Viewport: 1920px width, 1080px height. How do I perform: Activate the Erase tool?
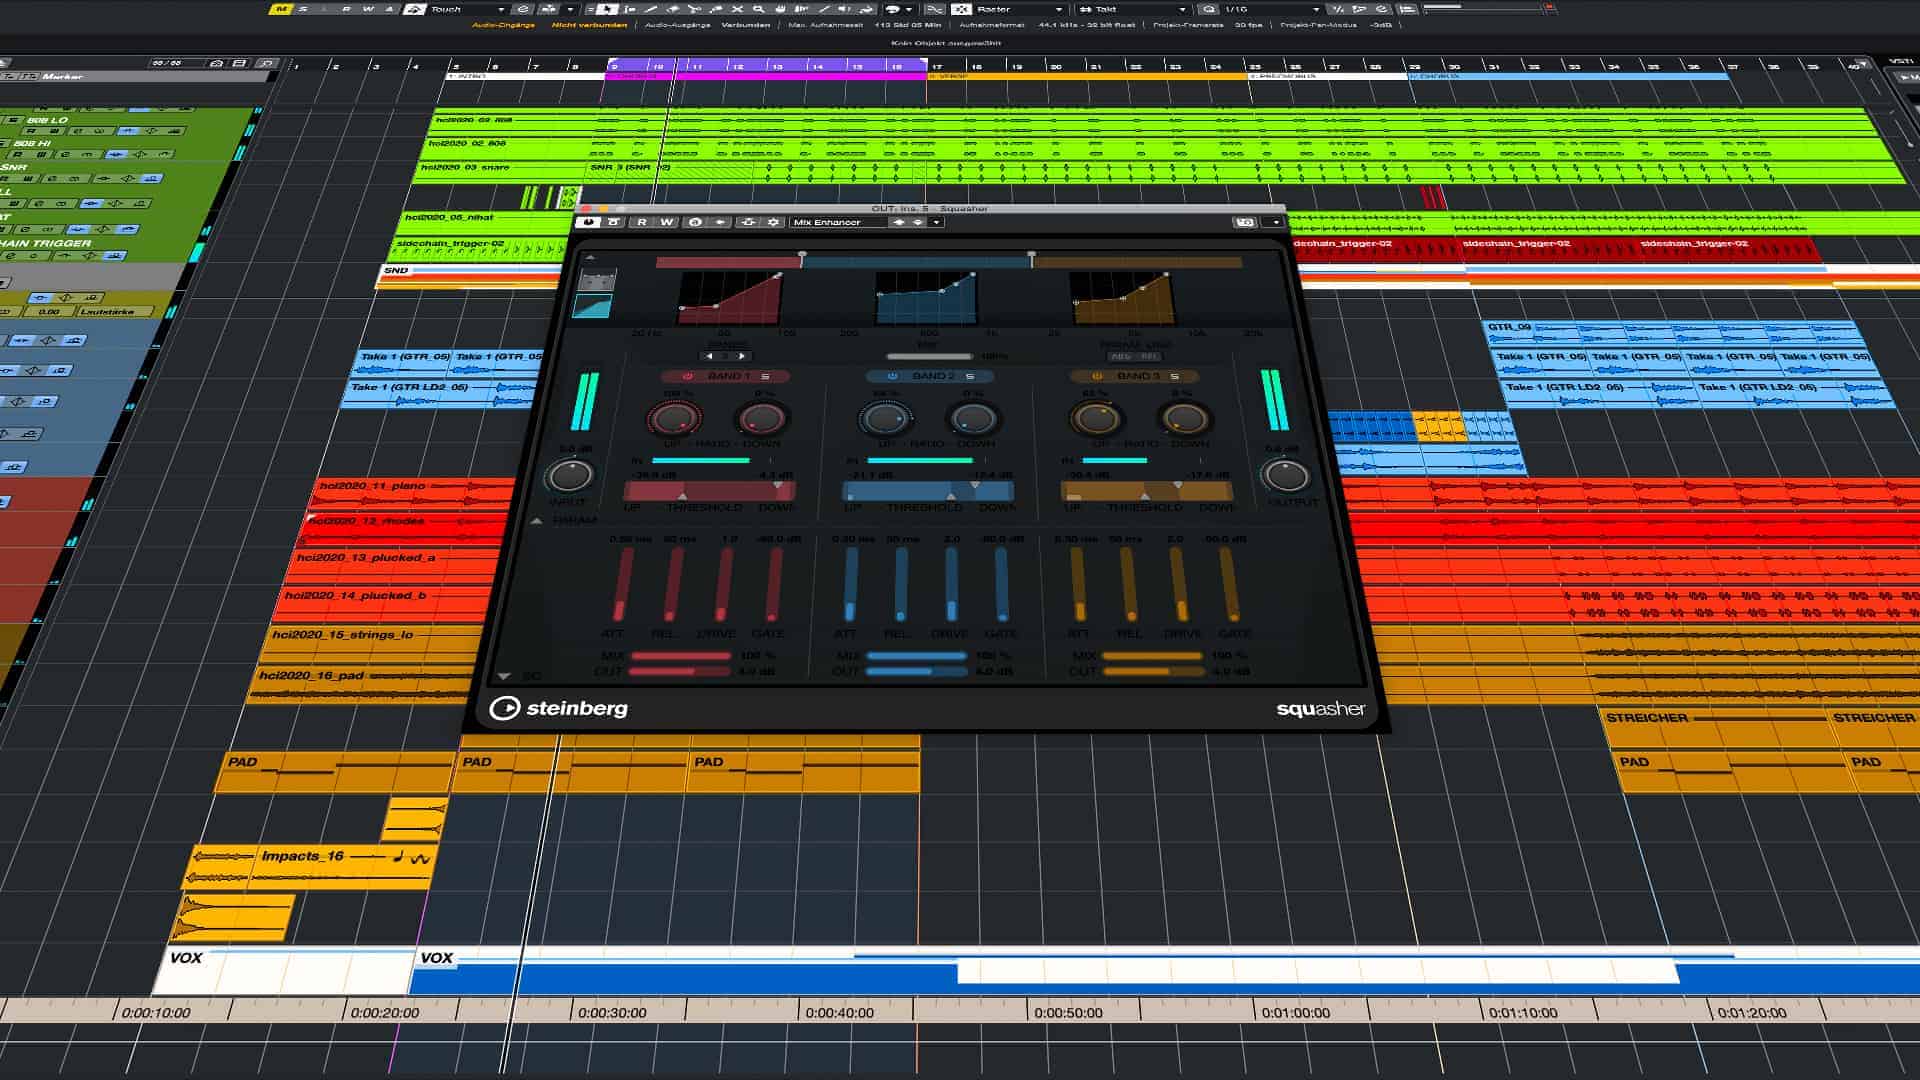point(672,9)
